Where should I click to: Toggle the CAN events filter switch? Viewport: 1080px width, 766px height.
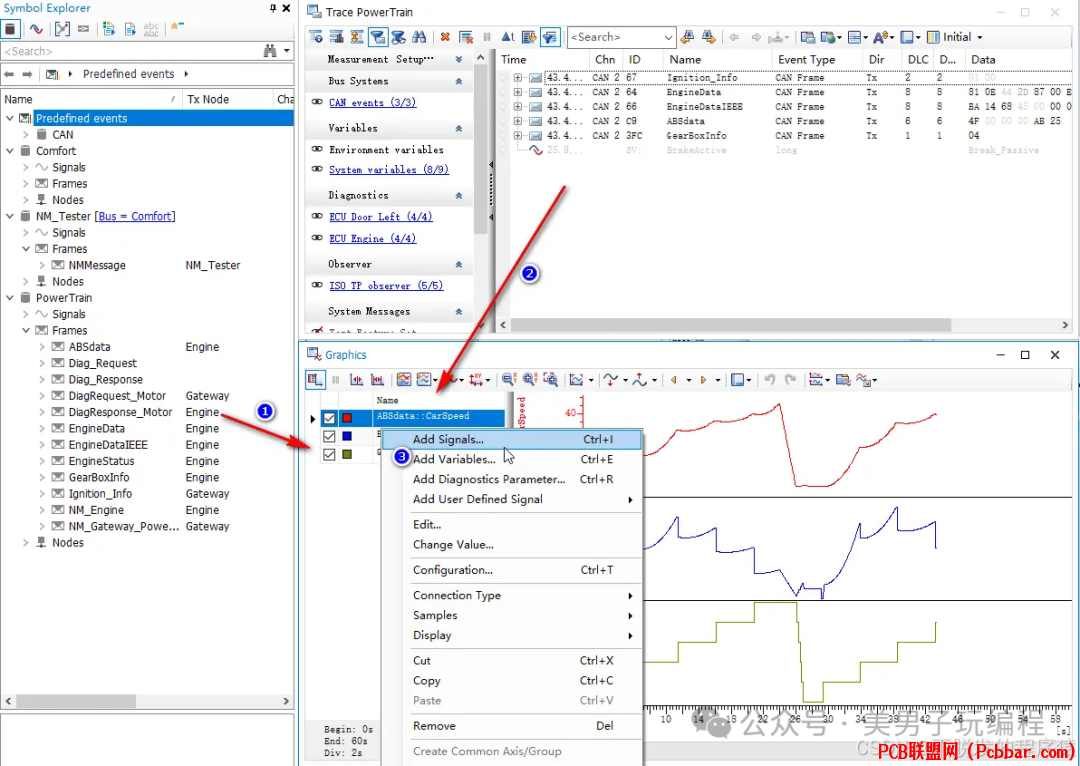pos(317,102)
